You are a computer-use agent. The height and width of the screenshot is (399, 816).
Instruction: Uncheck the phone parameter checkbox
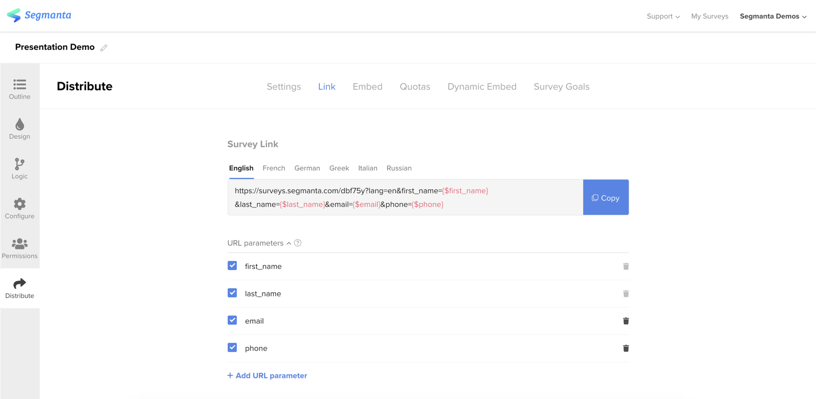click(x=232, y=347)
